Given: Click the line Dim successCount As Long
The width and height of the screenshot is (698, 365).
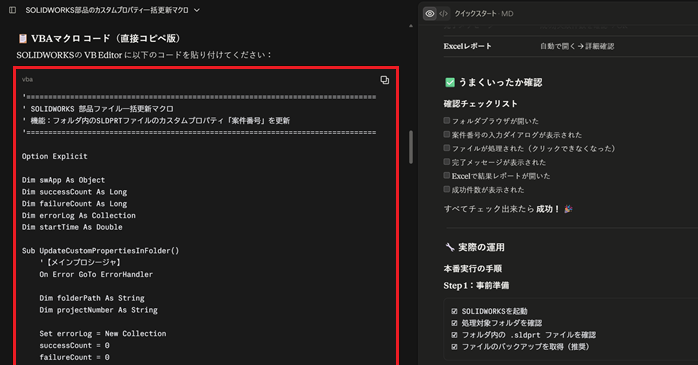Looking at the screenshot, I should pyautogui.click(x=74, y=192).
